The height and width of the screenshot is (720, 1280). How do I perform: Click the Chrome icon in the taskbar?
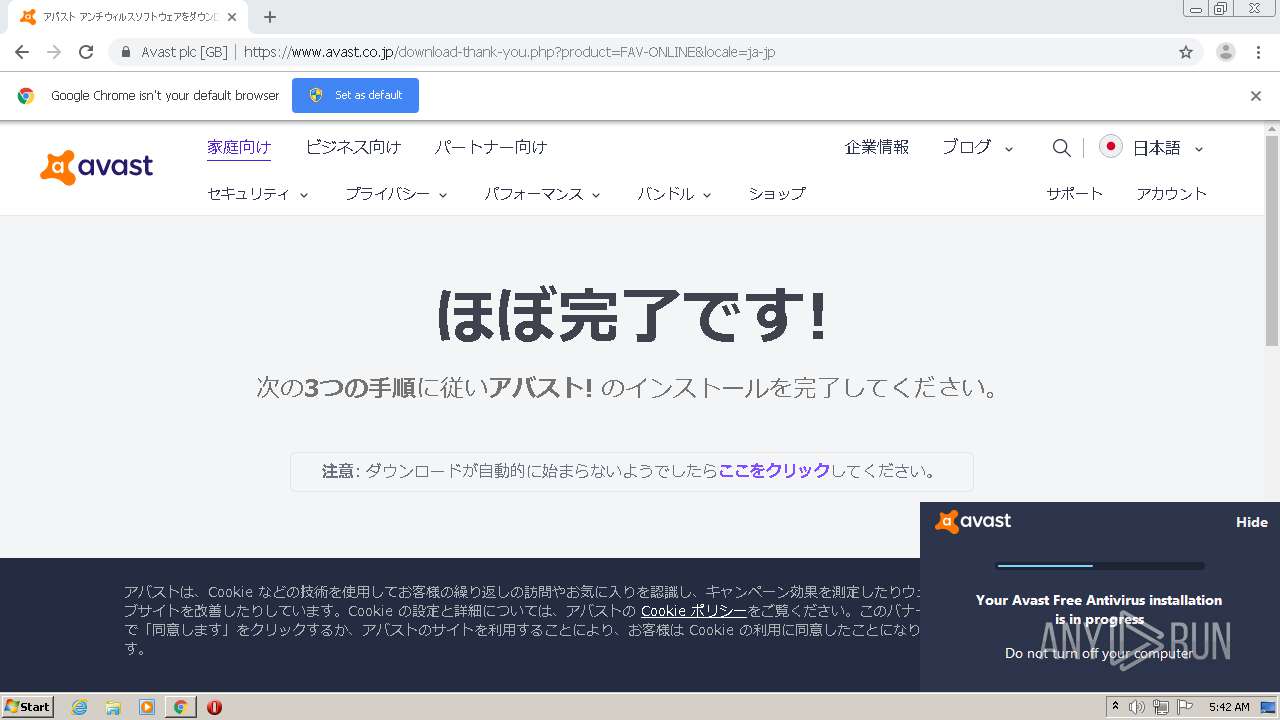coord(180,707)
